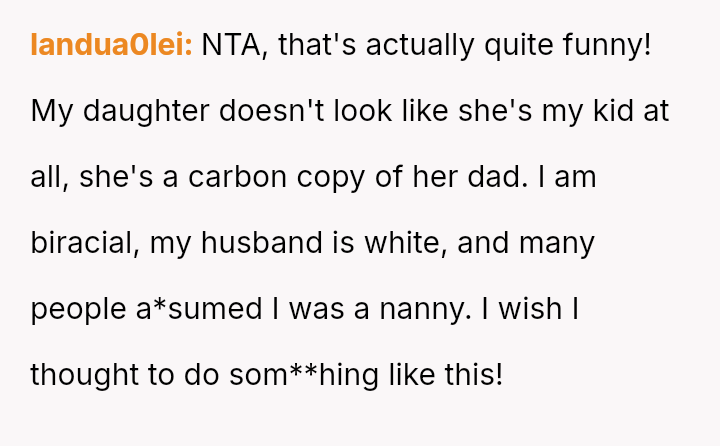Click the word "people" in the fifth line
The image size is (720, 446).
tap(77, 309)
